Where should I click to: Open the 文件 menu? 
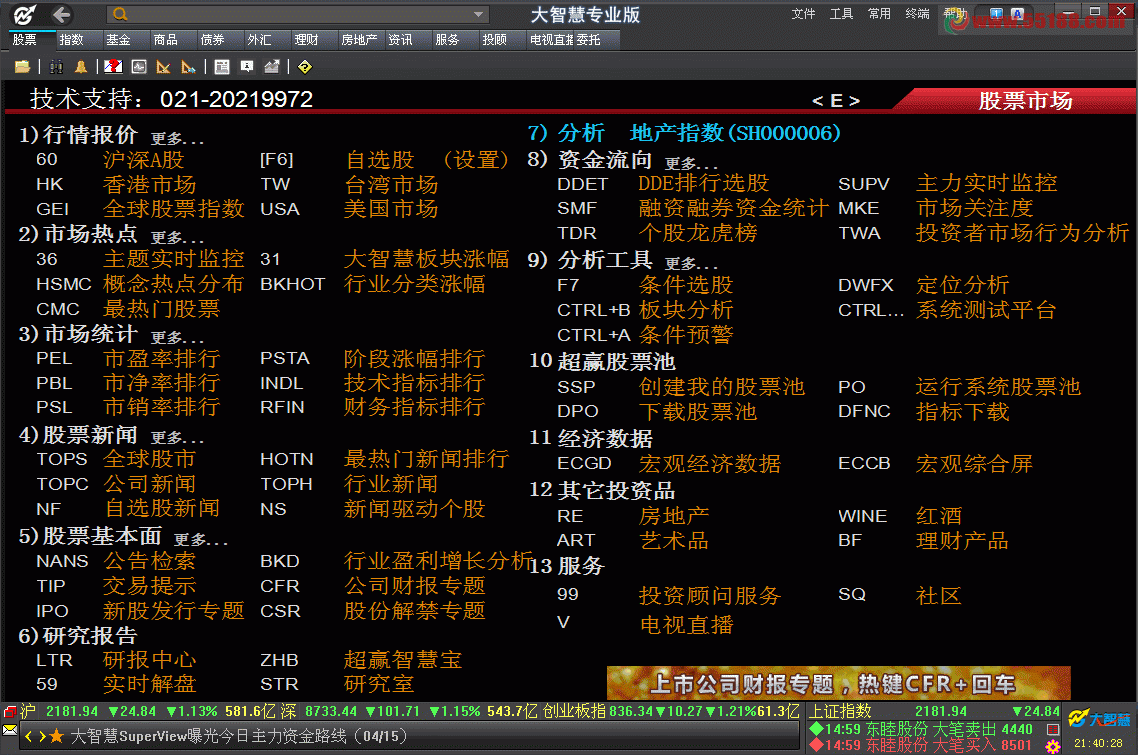pos(803,14)
